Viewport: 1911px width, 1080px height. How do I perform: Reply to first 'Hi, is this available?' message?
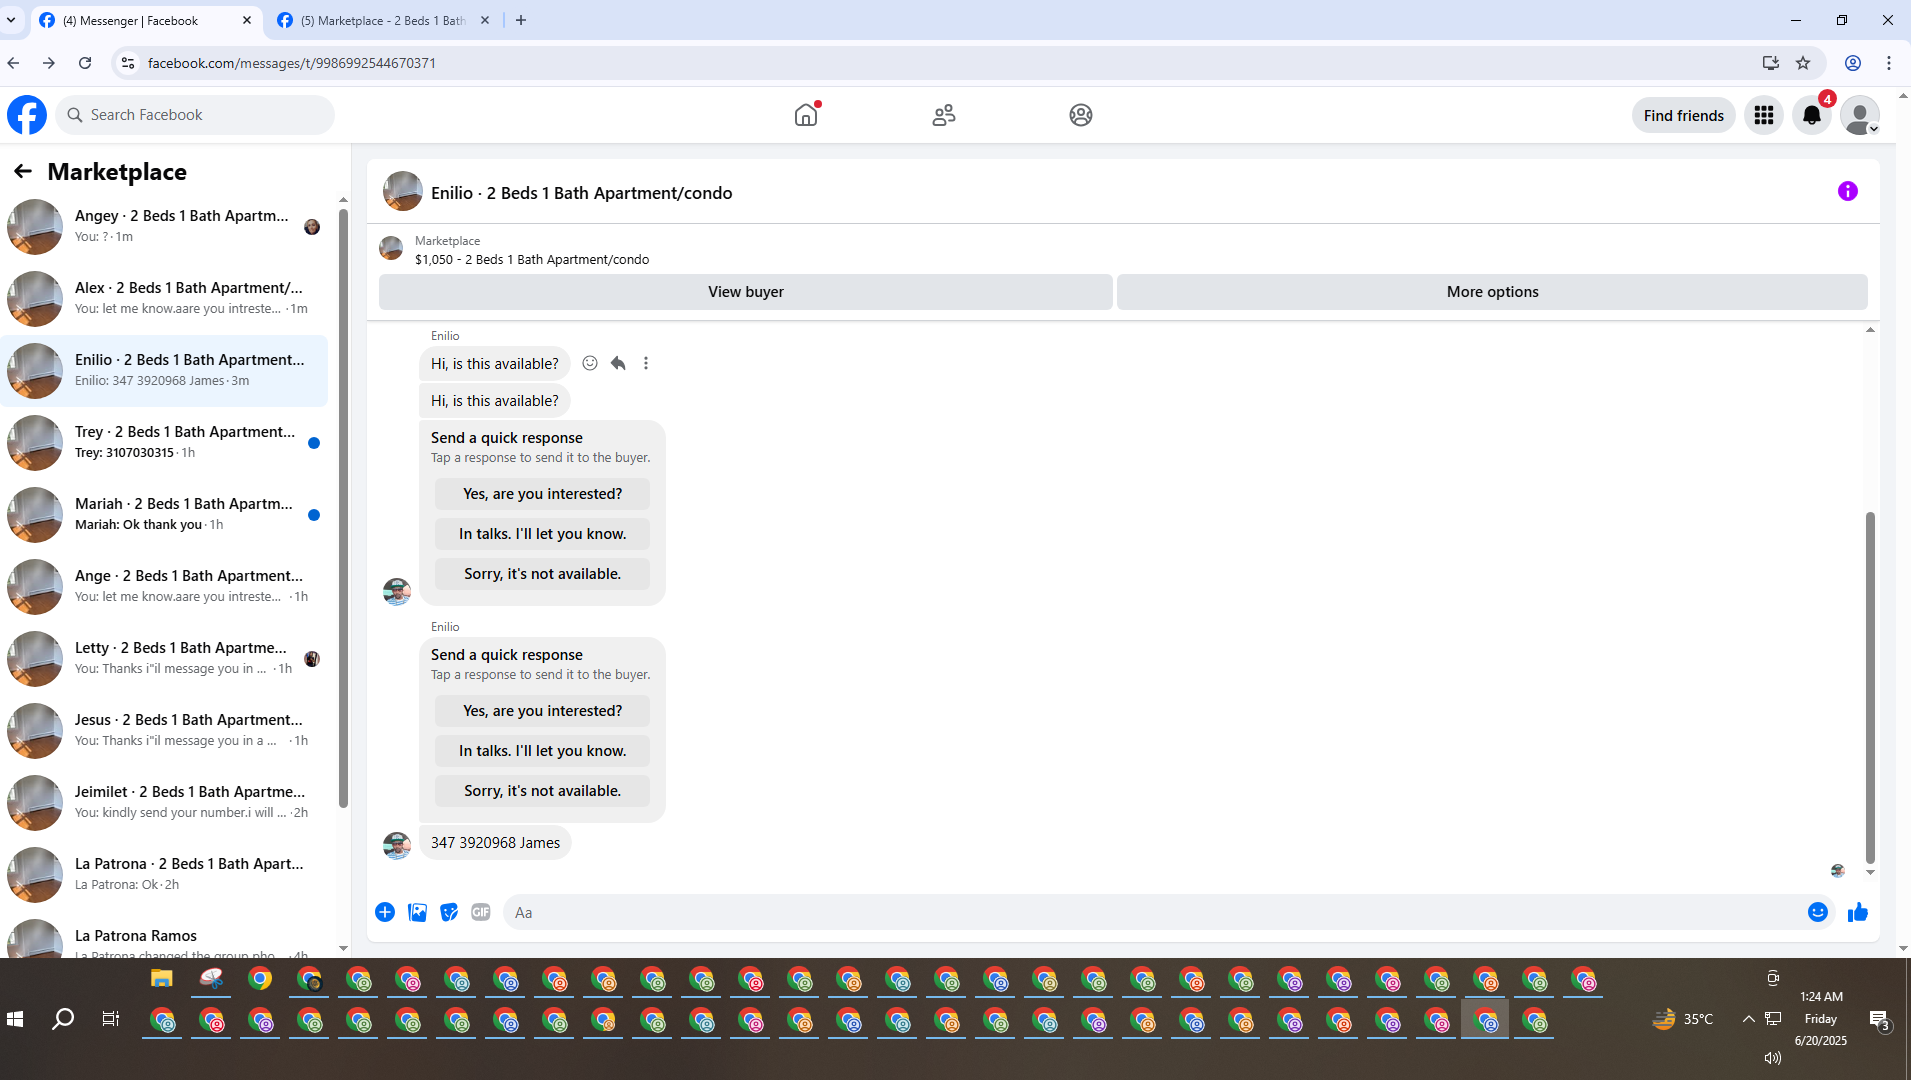618,363
